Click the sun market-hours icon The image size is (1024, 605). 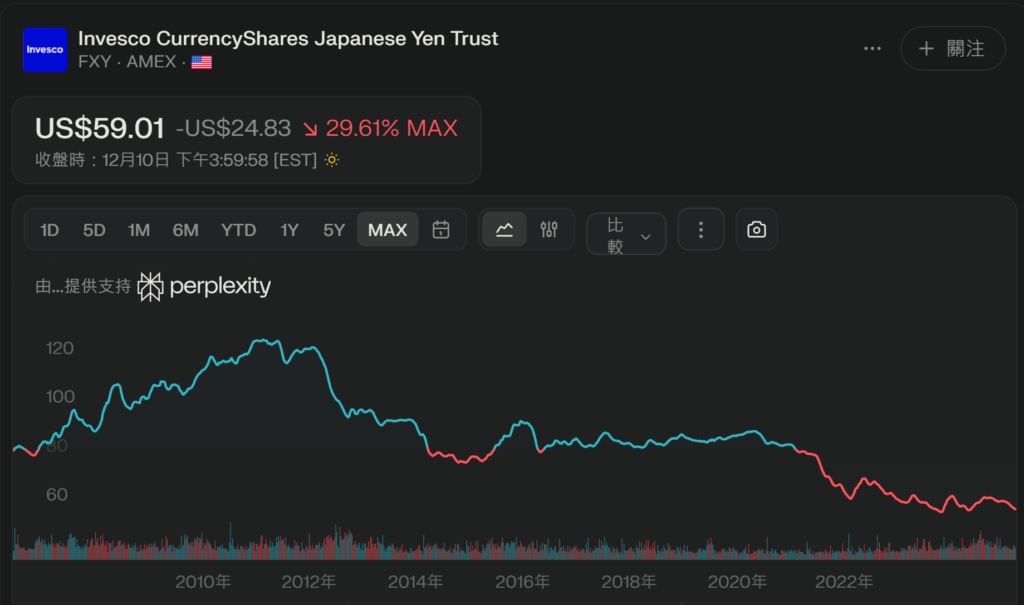[x=332, y=160]
